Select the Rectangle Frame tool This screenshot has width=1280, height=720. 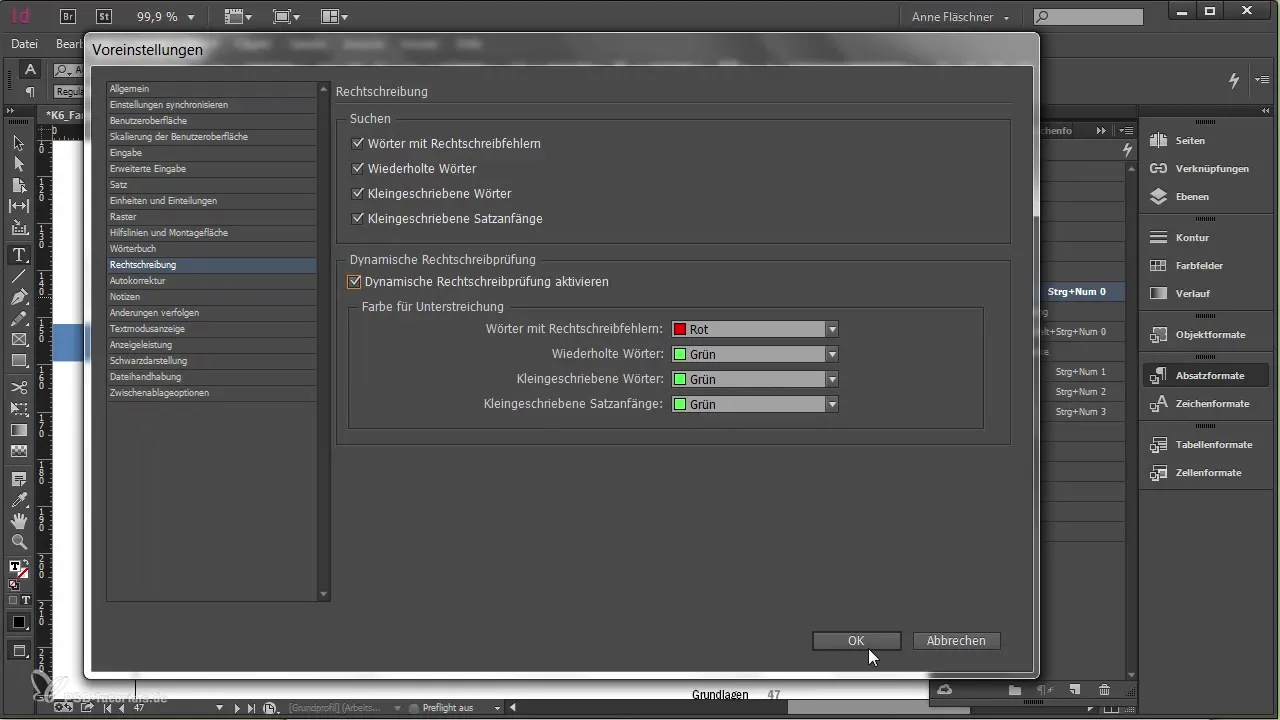(18, 340)
